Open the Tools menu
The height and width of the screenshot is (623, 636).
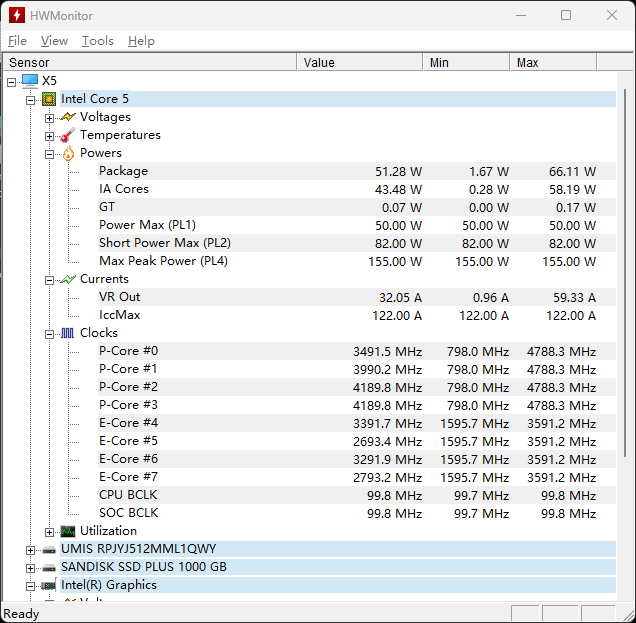click(x=97, y=41)
